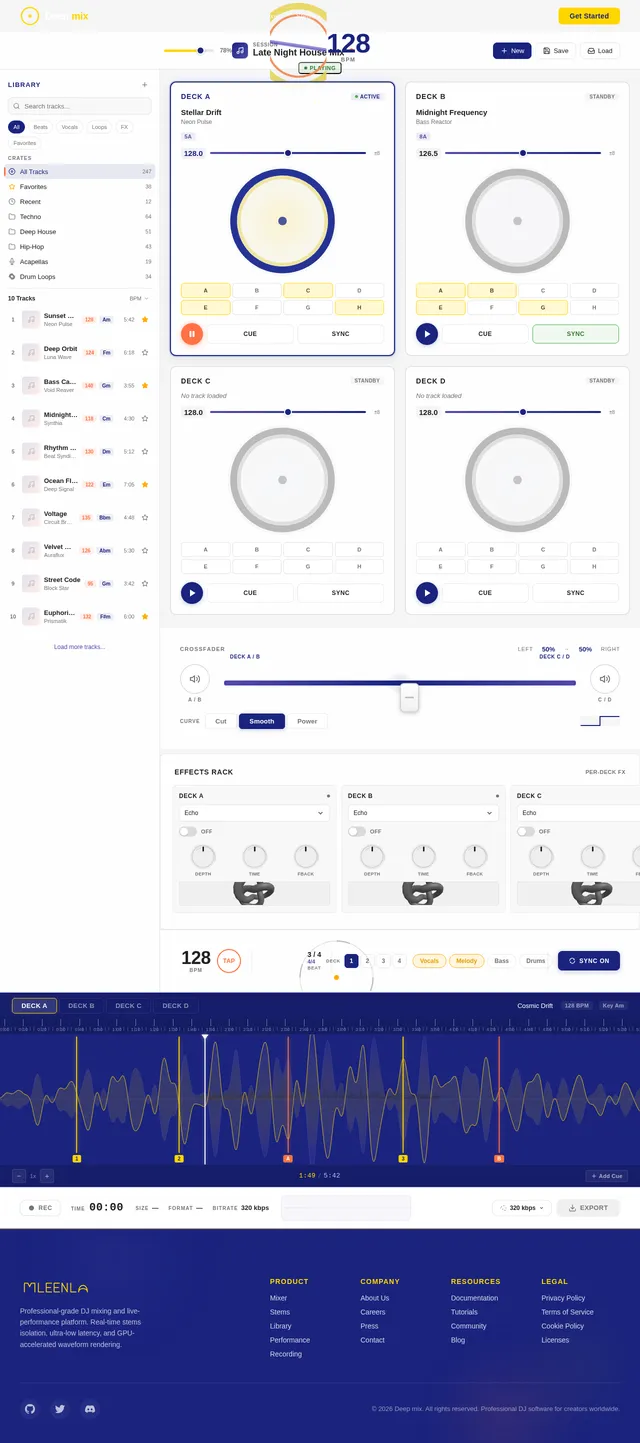This screenshot has width=640, height=1443.
Task: Create a New session
Action: tap(512, 51)
